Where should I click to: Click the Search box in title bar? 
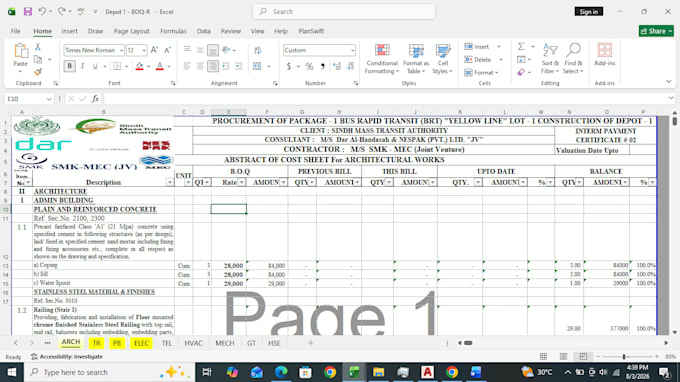tap(344, 12)
